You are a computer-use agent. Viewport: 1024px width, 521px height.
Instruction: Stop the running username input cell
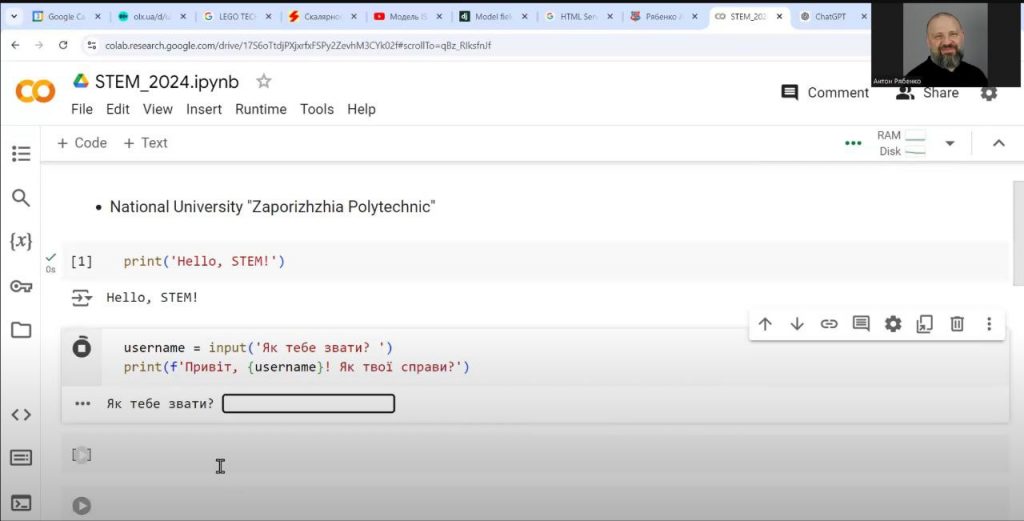(x=82, y=347)
